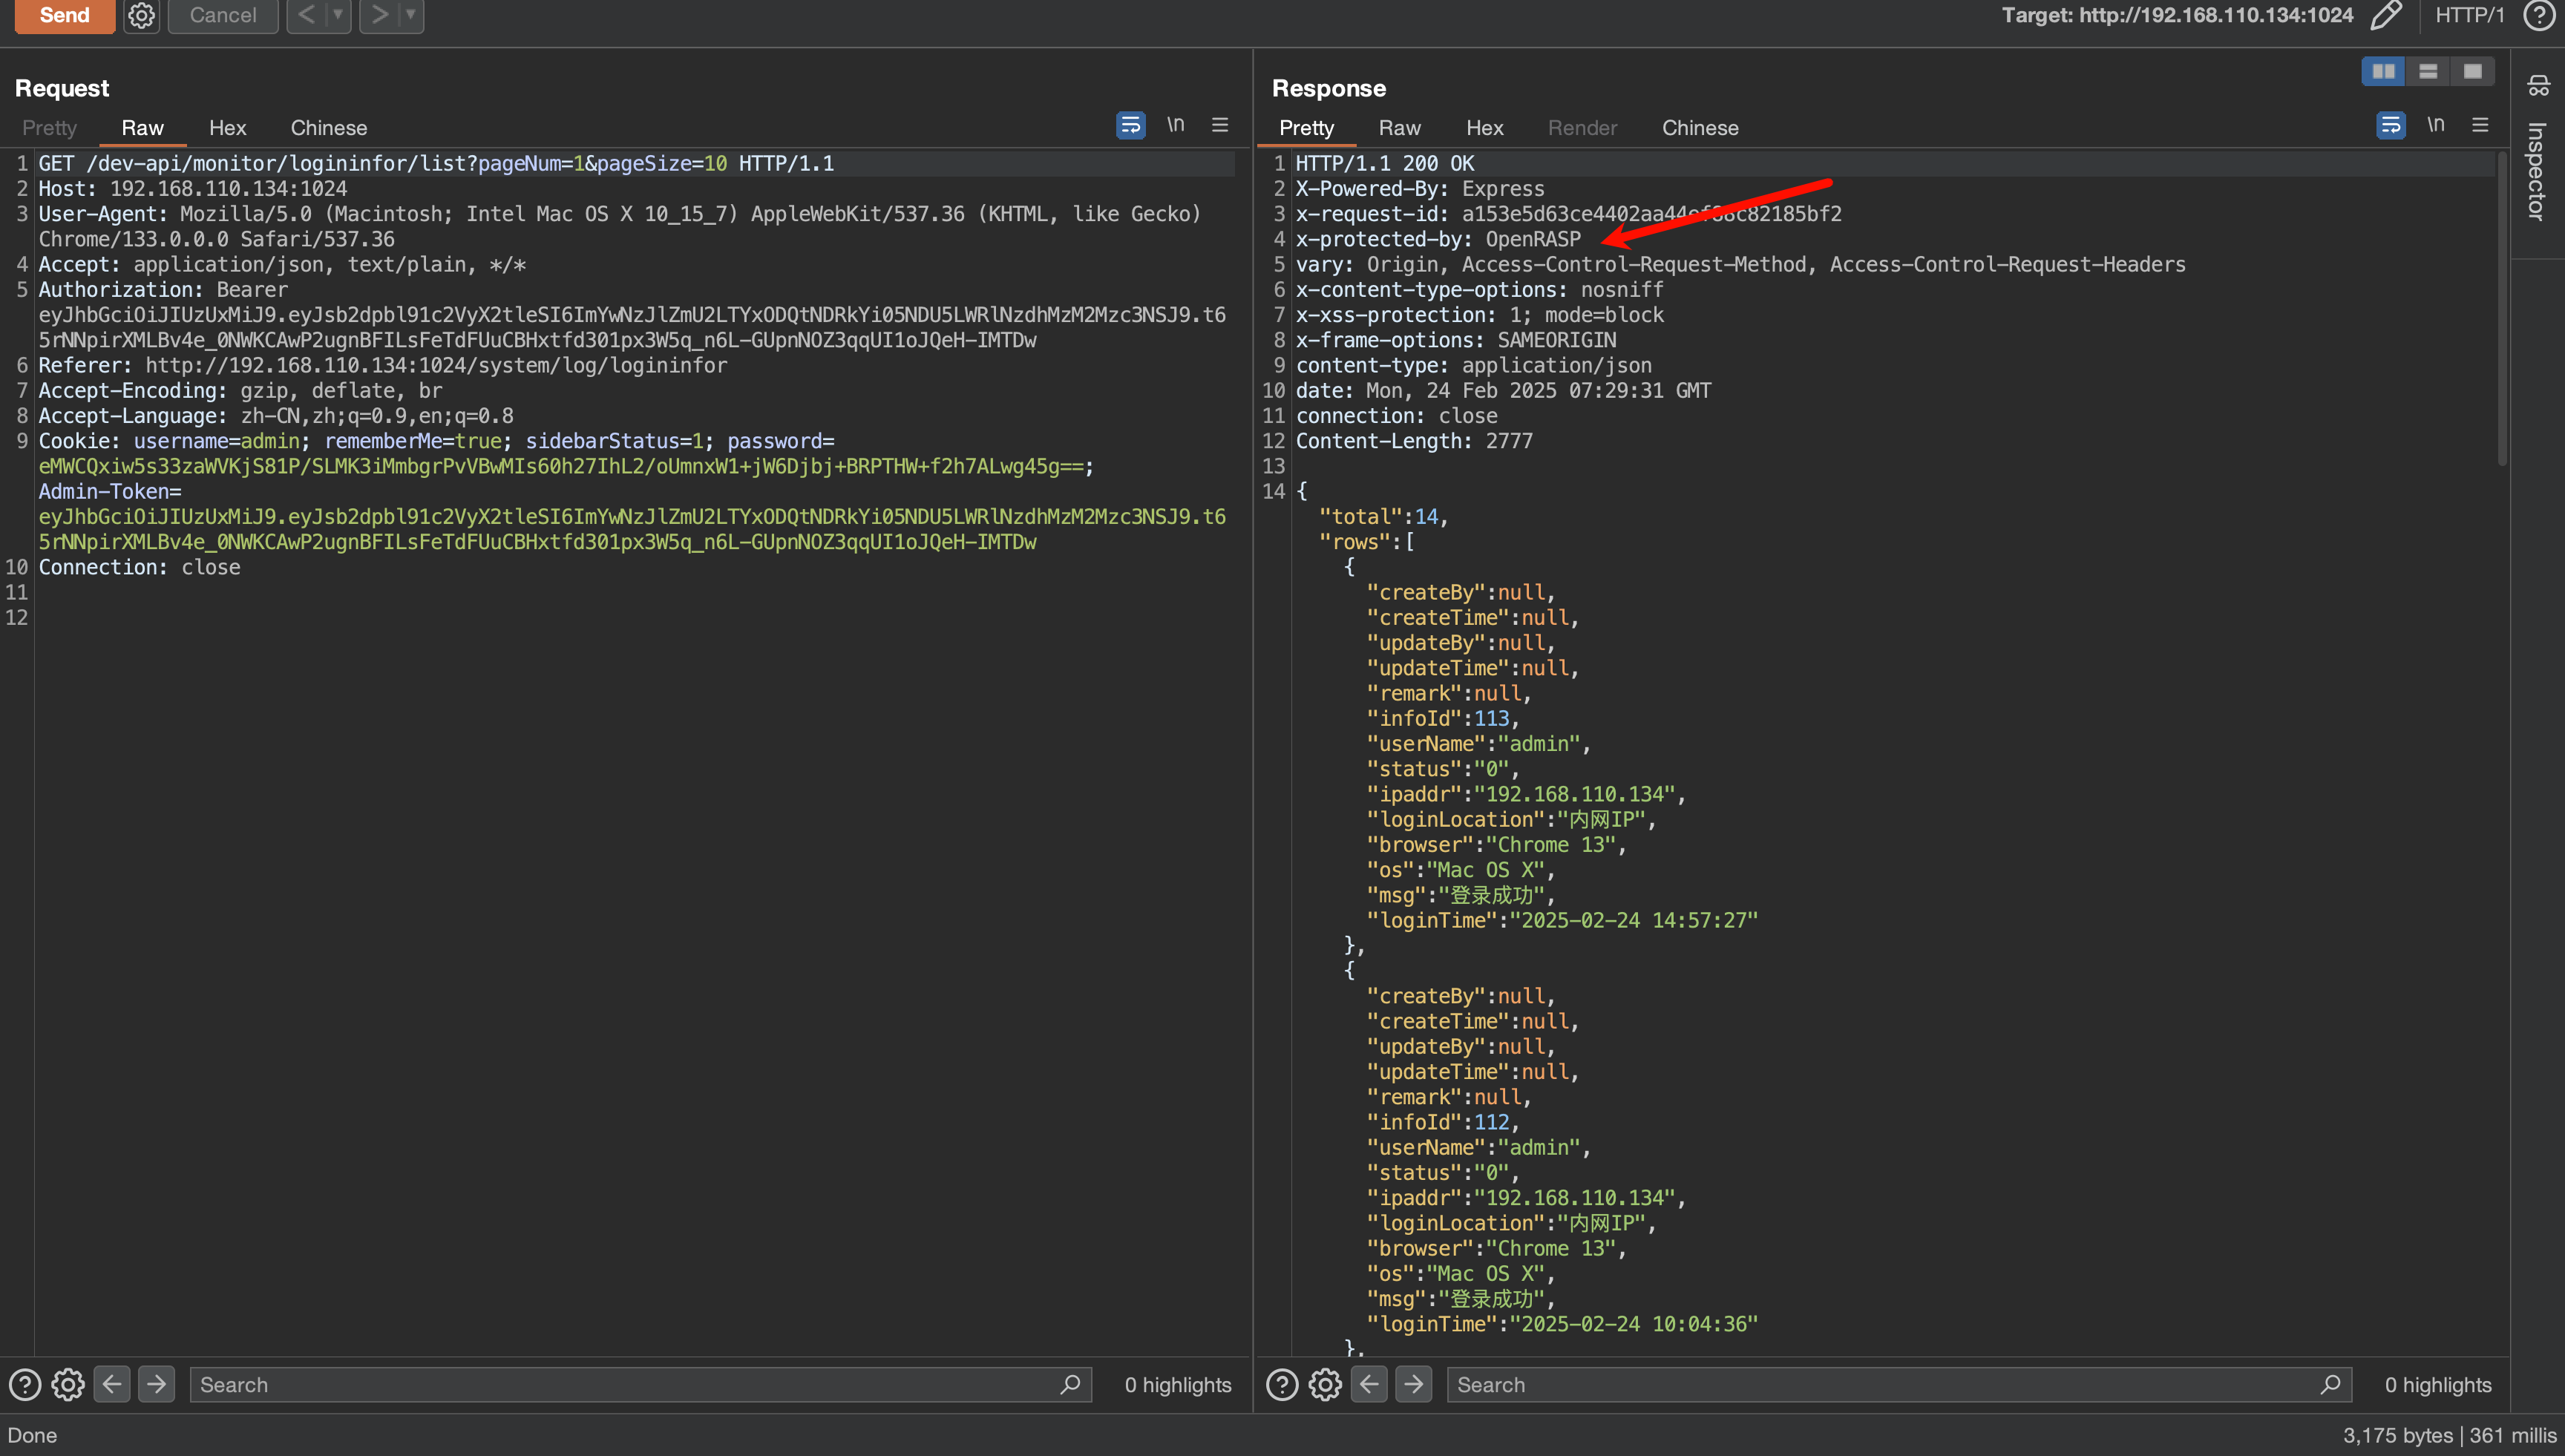Click the Content-Length: 2777 header

click(x=1414, y=441)
